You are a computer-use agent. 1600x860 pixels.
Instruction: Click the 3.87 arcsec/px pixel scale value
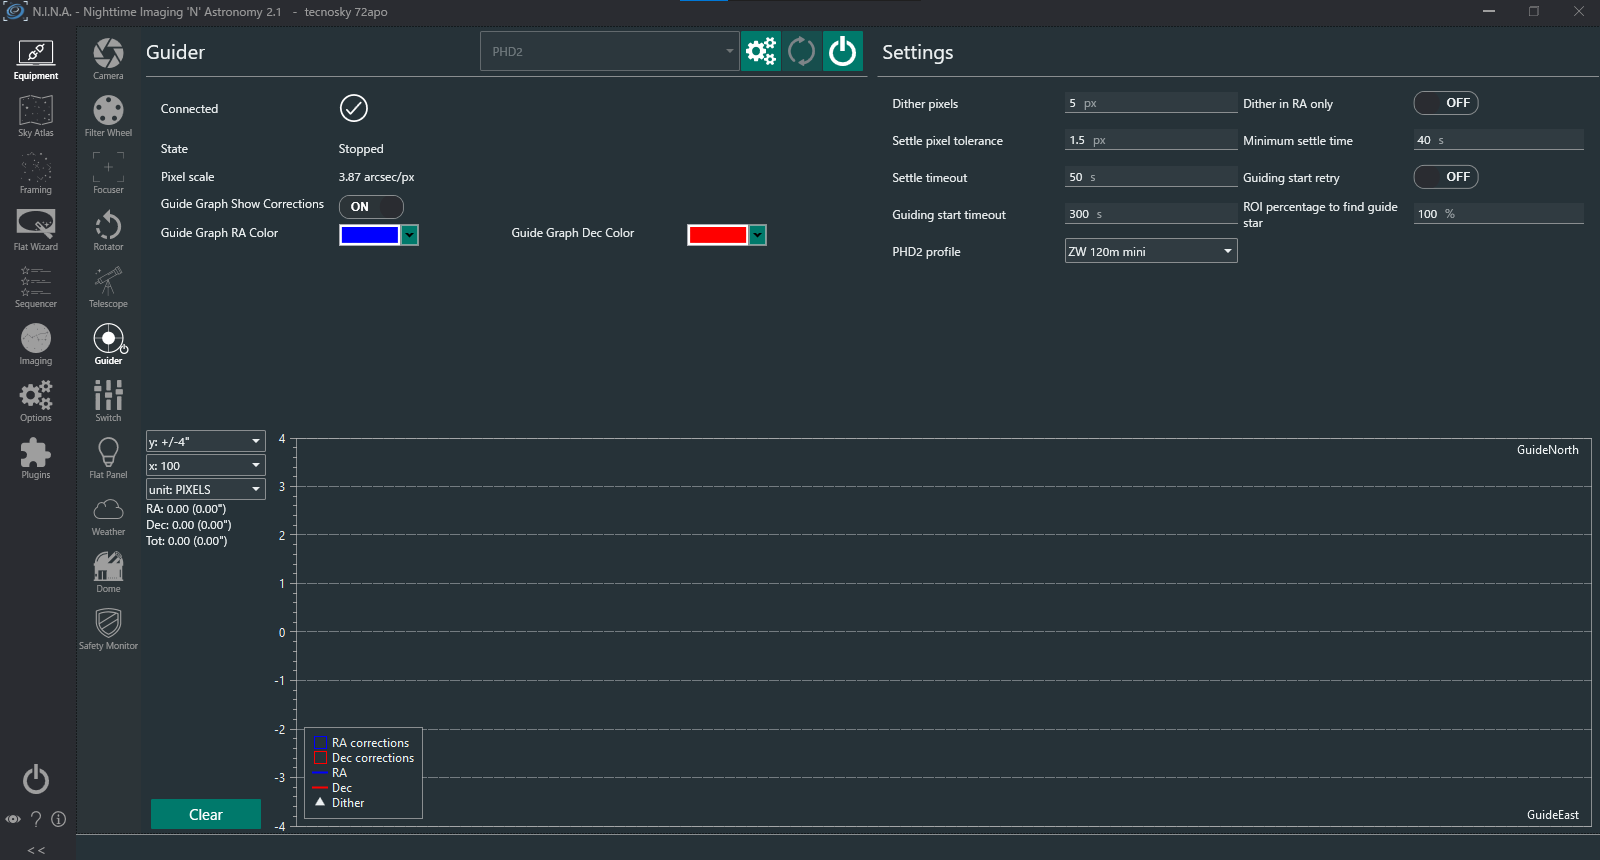click(x=376, y=177)
